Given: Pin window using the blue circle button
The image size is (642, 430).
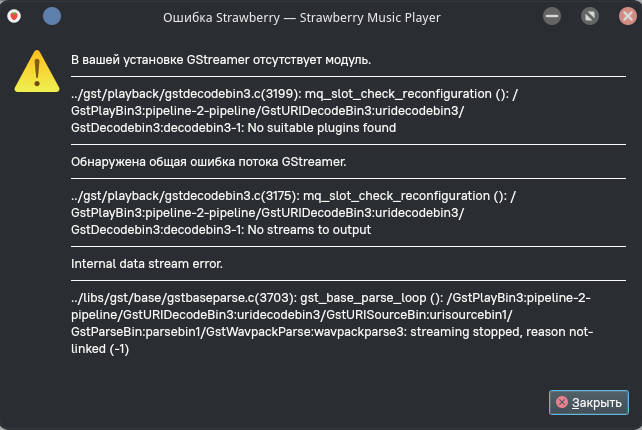Looking at the screenshot, I should click(x=51, y=17).
